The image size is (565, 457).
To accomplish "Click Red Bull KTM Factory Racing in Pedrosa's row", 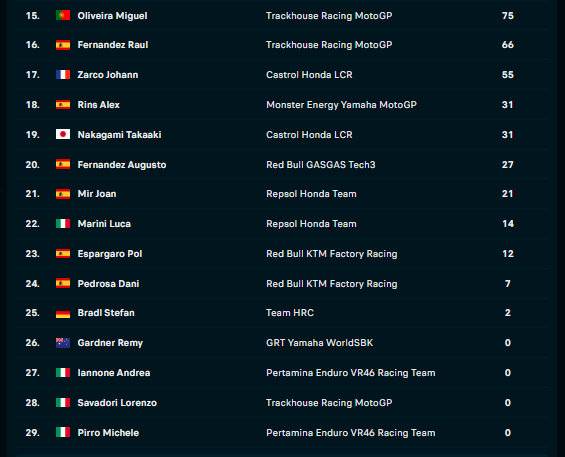I will point(332,284).
